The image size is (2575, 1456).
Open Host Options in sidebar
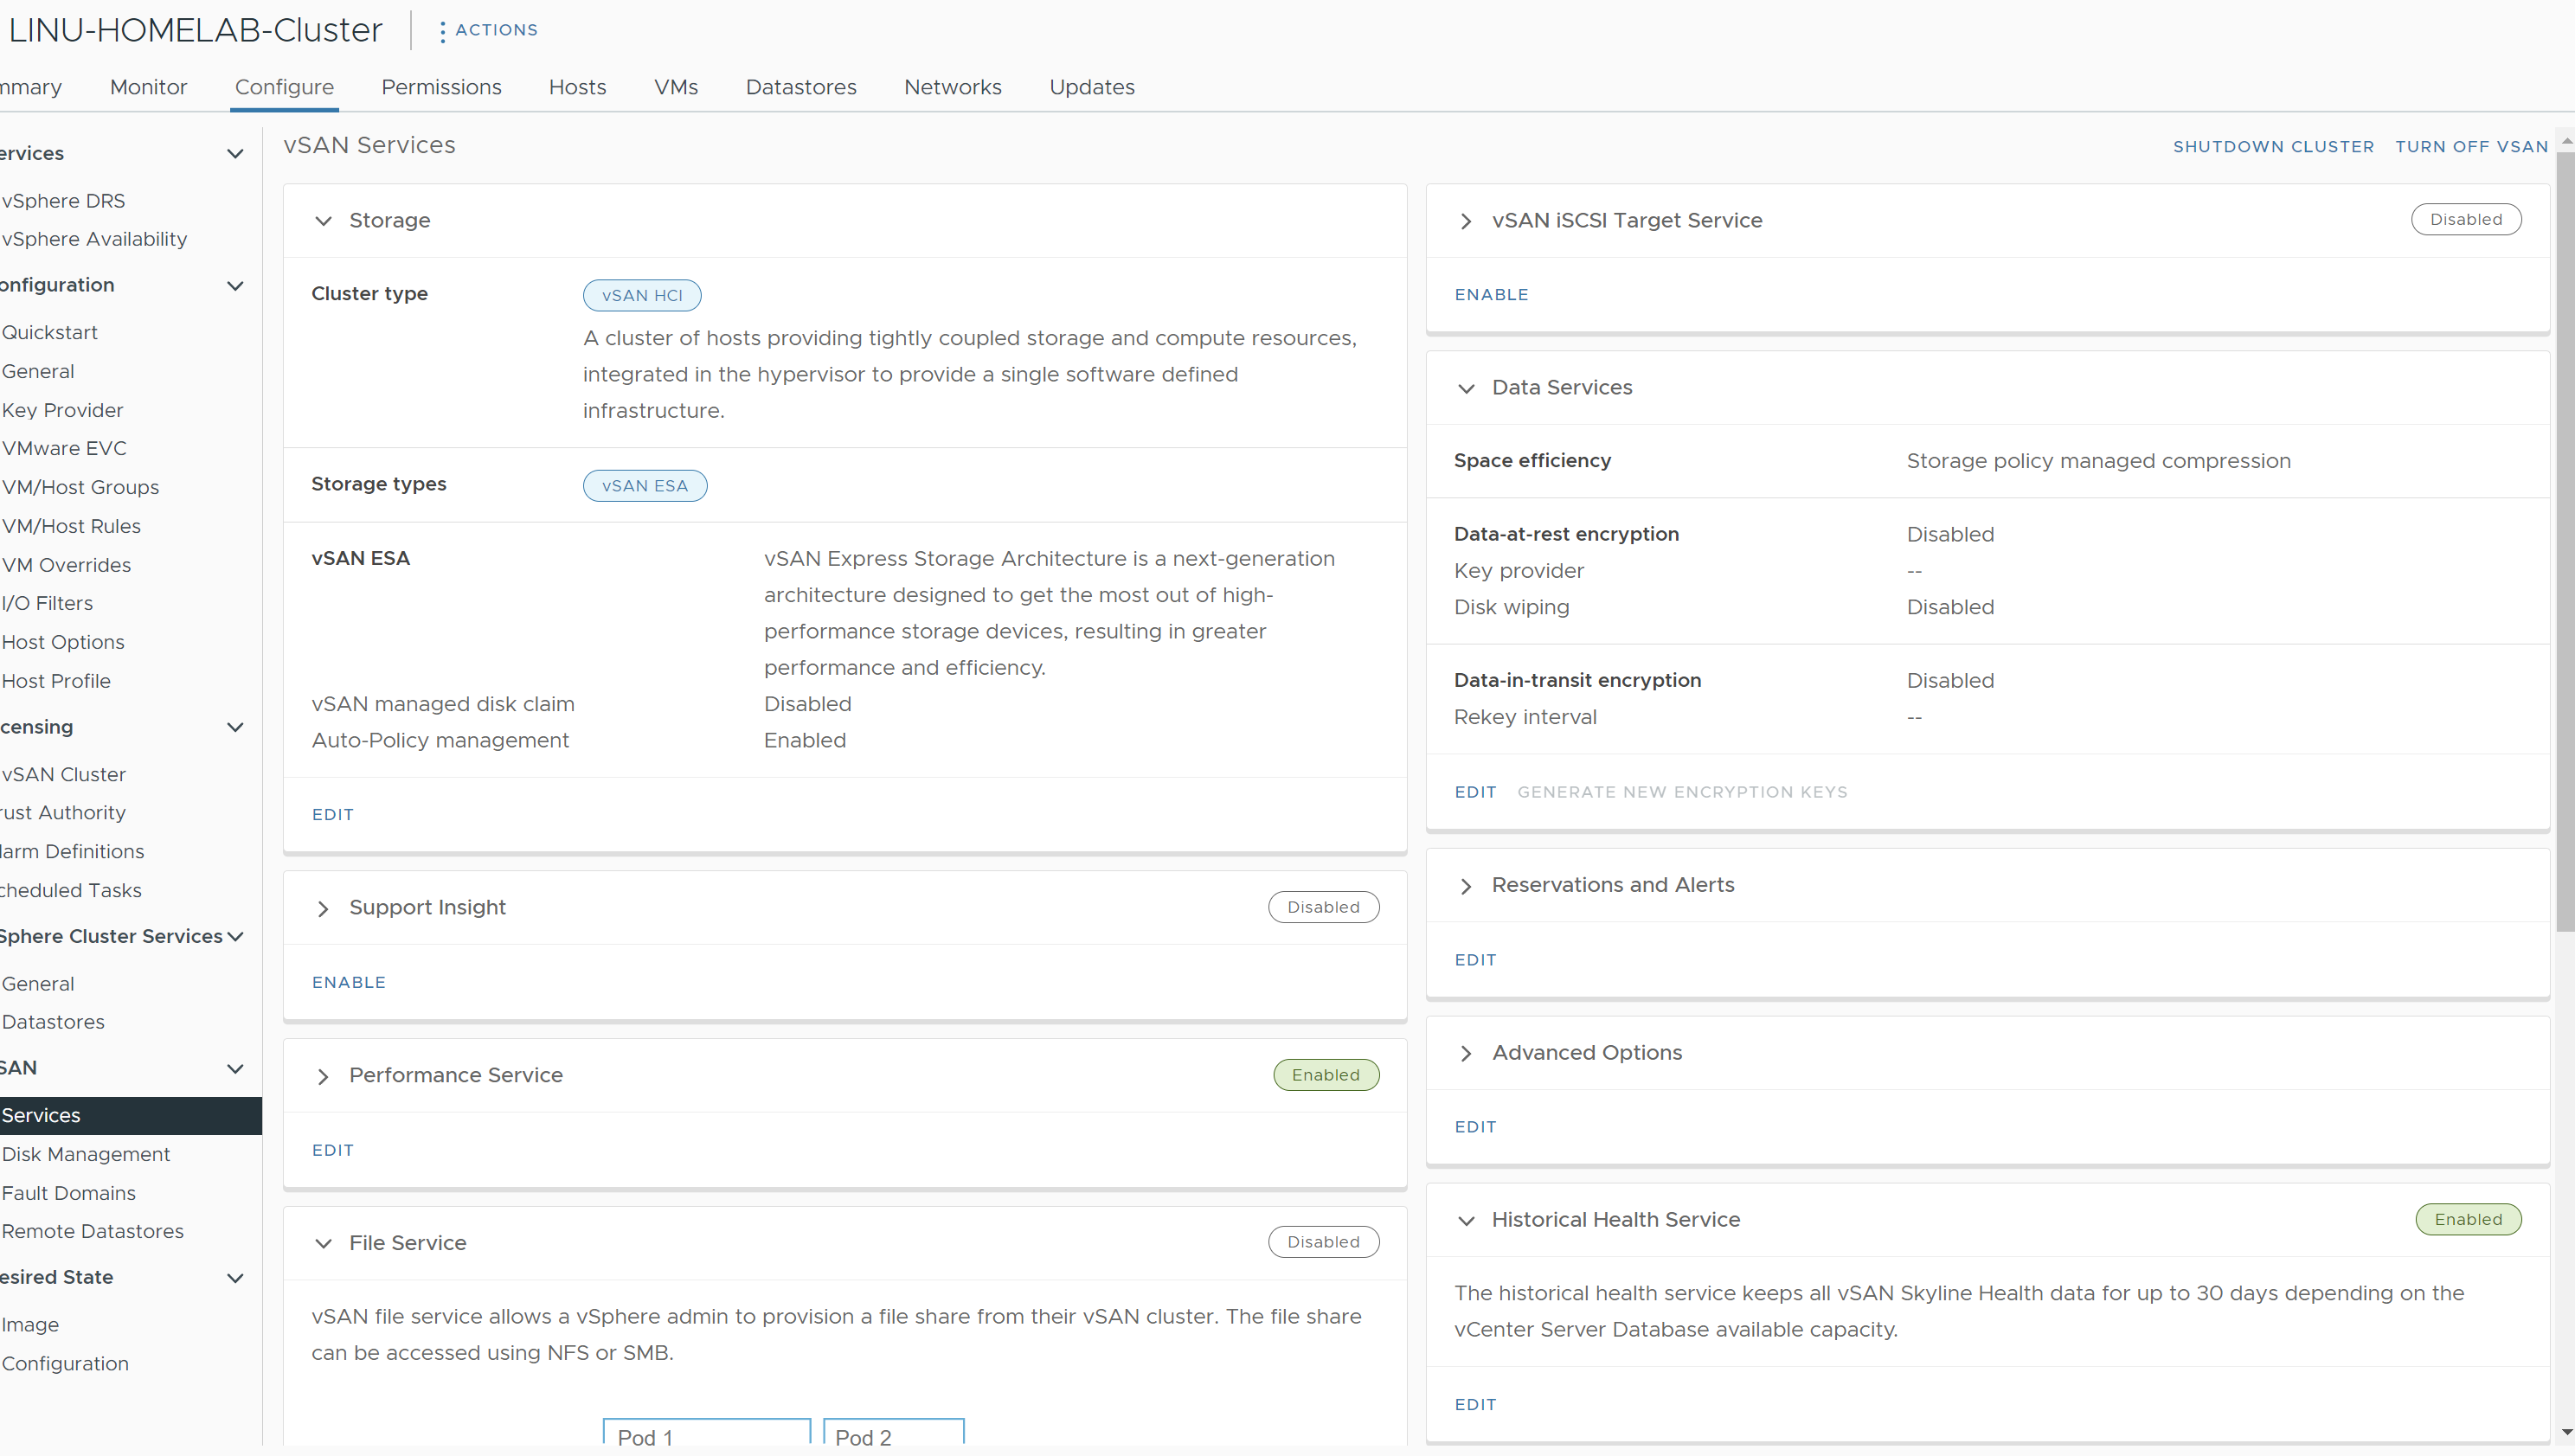coord(63,642)
